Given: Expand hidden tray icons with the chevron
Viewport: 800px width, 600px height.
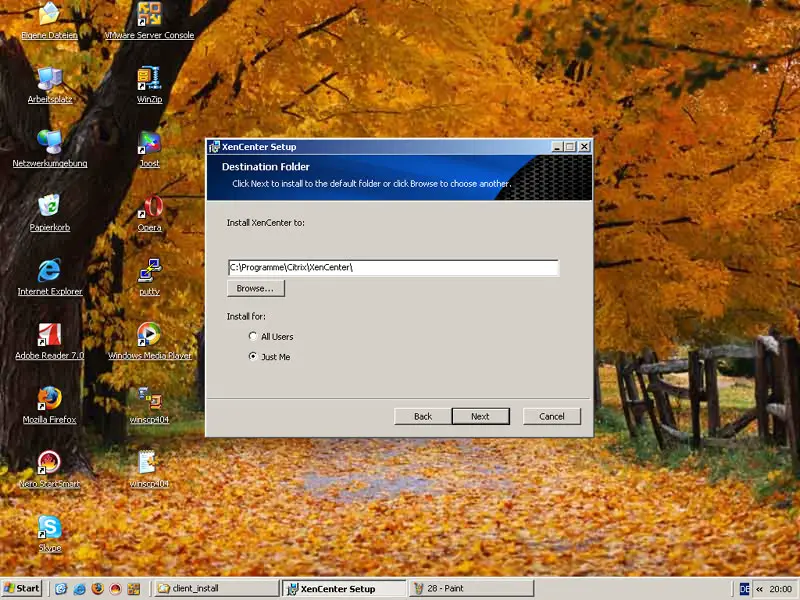Looking at the screenshot, I should 759,589.
